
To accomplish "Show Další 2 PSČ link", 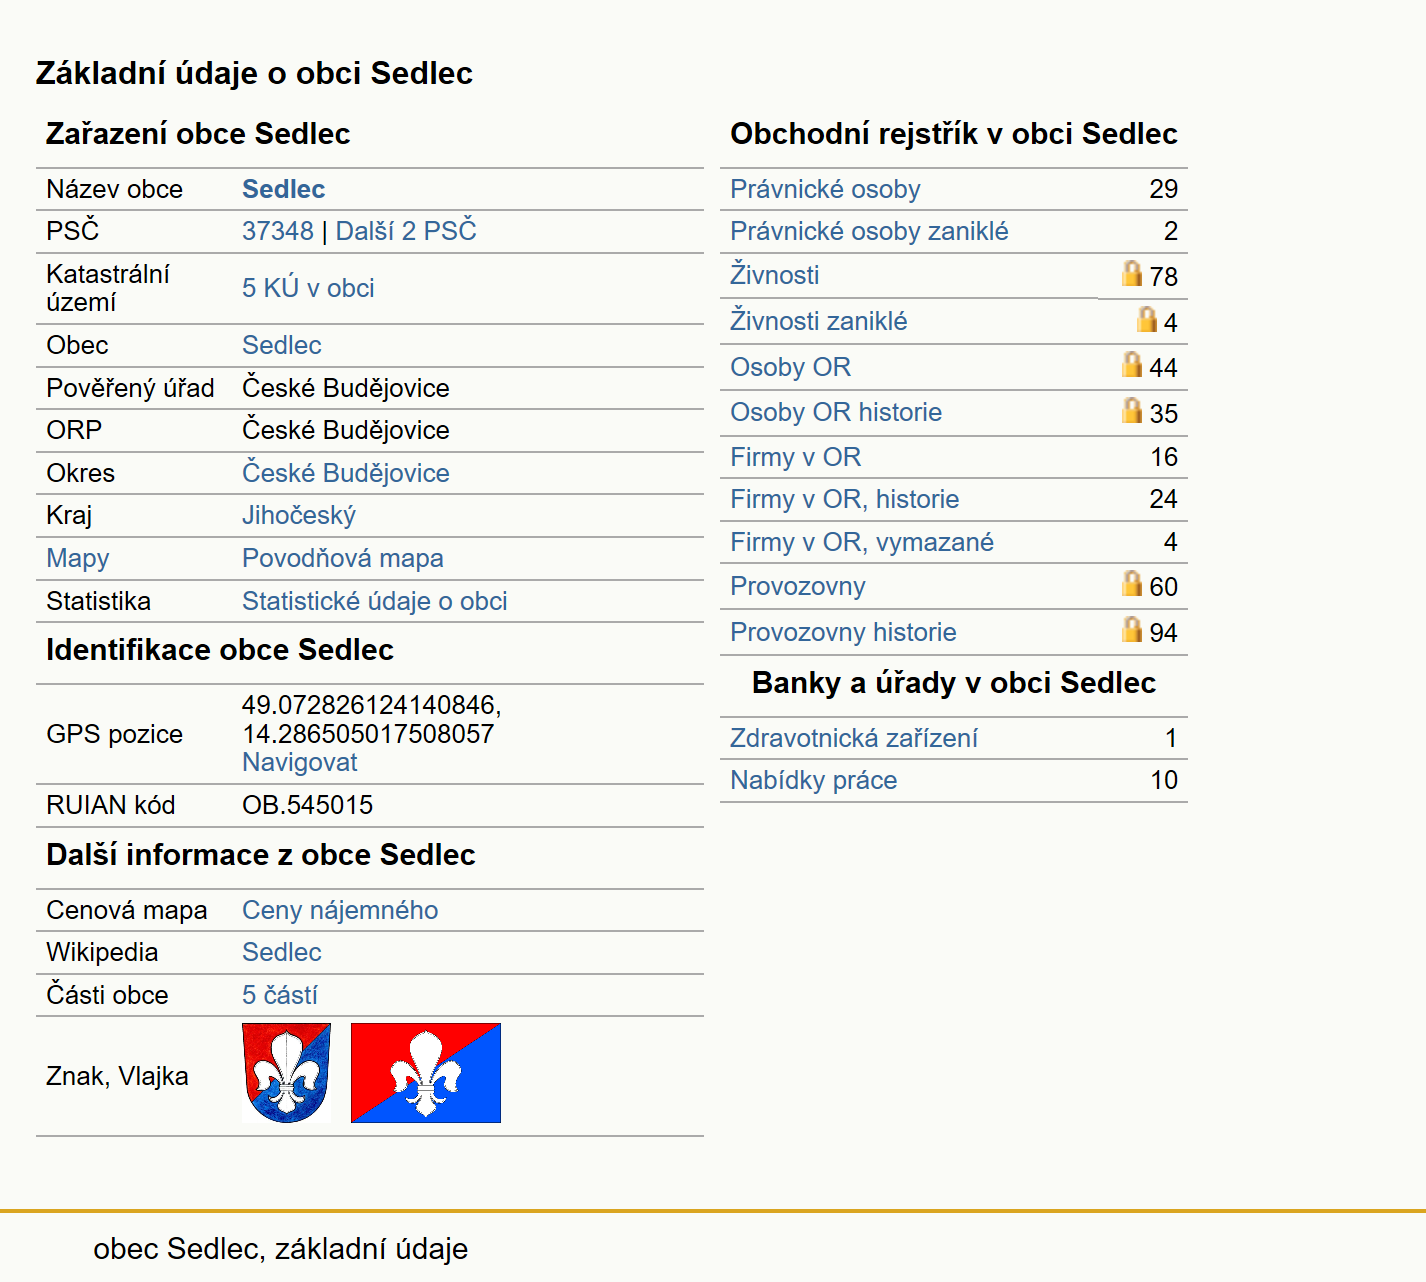I will tap(406, 231).
